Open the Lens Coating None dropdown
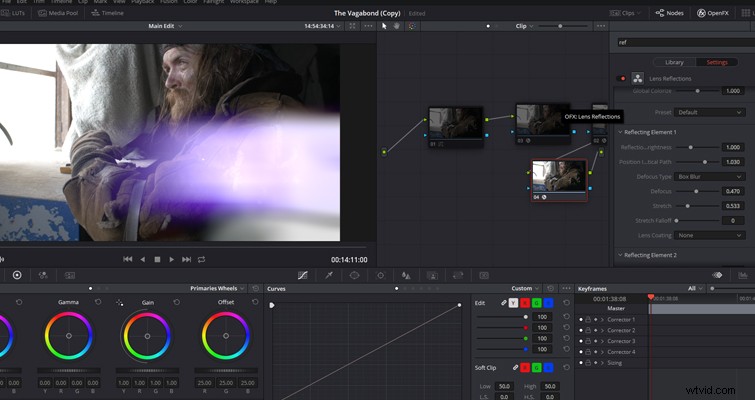The image size is (755, 400). (709, 235)
